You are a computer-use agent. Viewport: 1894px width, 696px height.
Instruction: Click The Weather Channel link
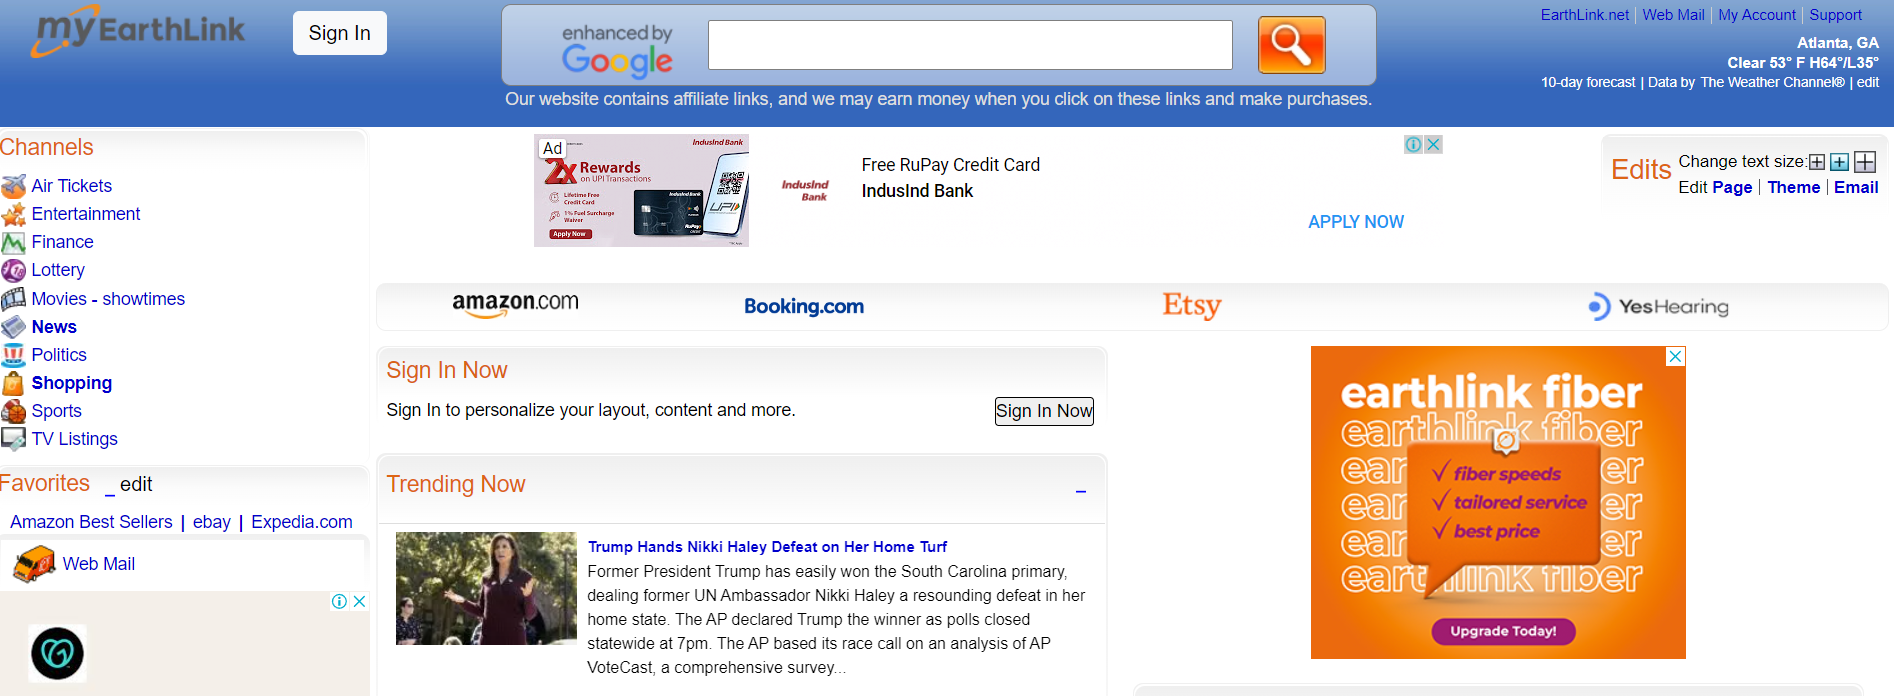(x=1772, y=82)
